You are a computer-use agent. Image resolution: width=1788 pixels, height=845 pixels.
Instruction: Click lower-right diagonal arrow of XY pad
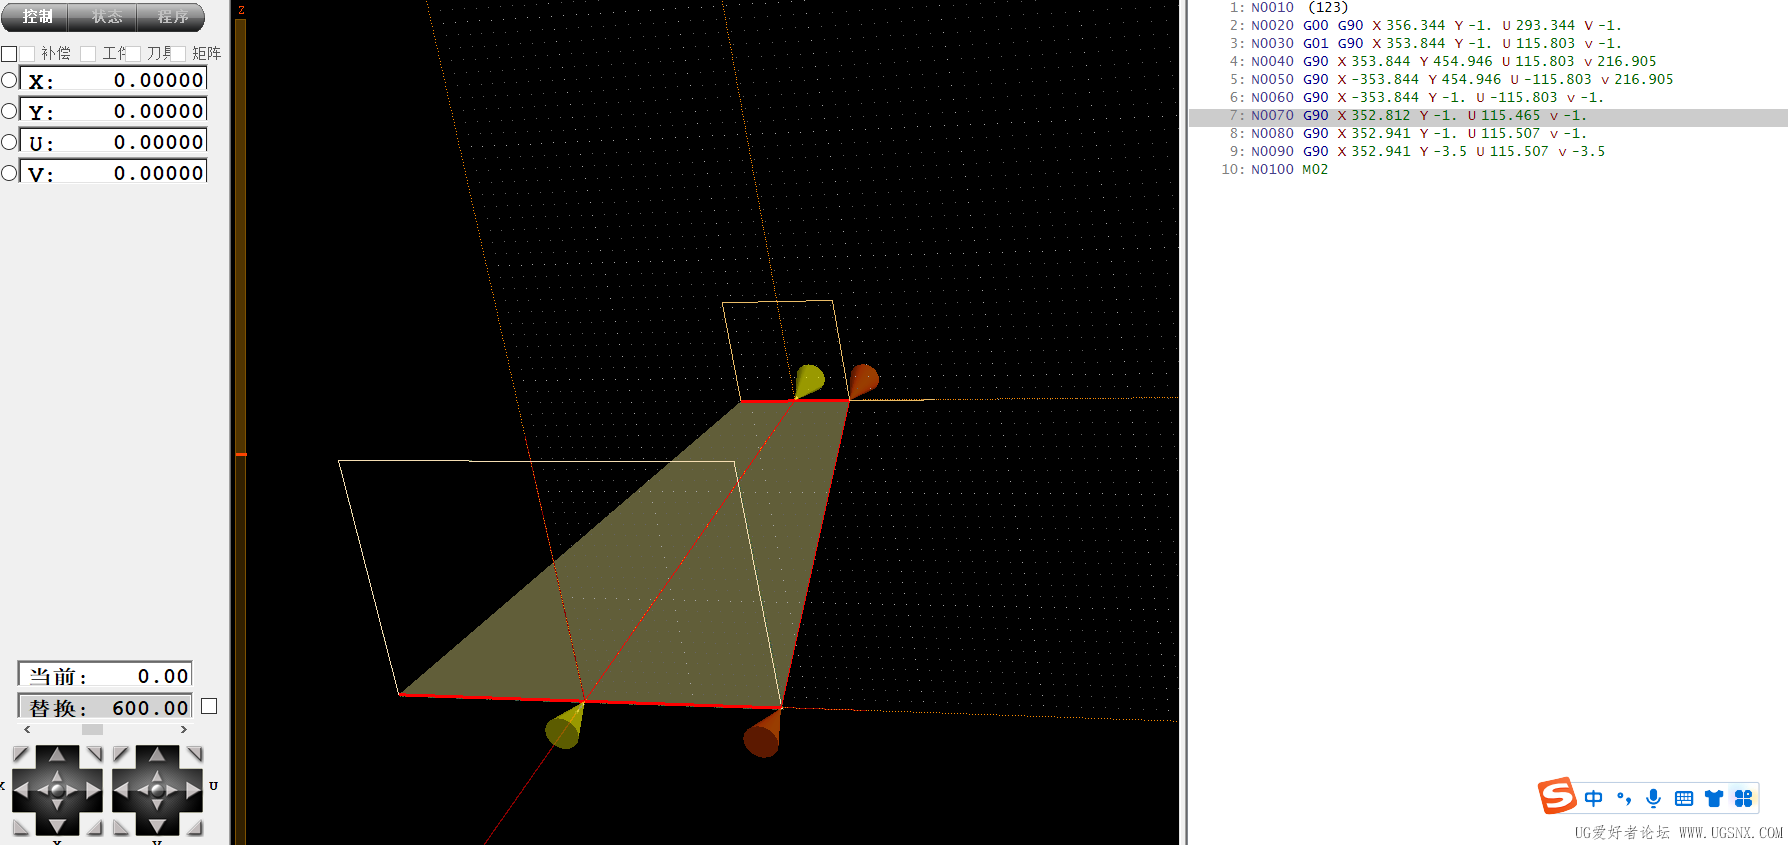tap(94, 827)
